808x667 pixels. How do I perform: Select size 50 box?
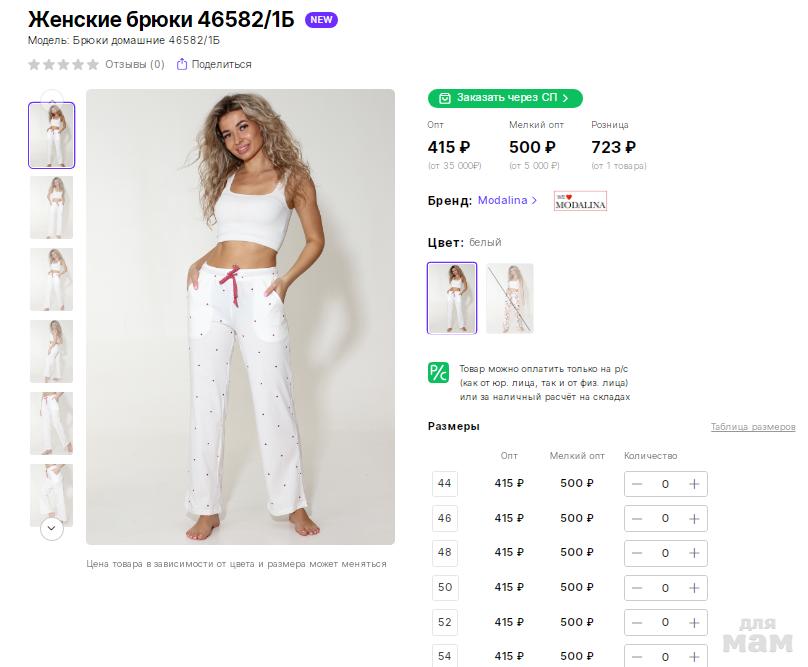coord(445,587)
